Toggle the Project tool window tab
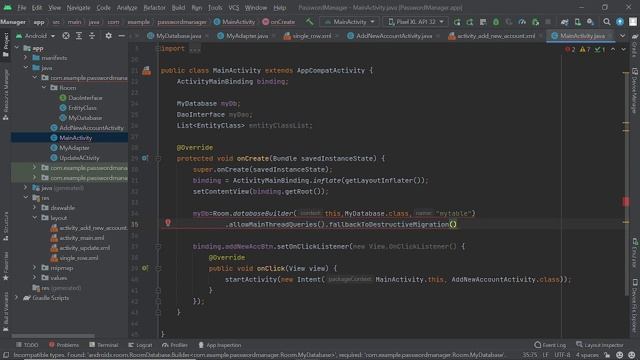 coord(5,45)
